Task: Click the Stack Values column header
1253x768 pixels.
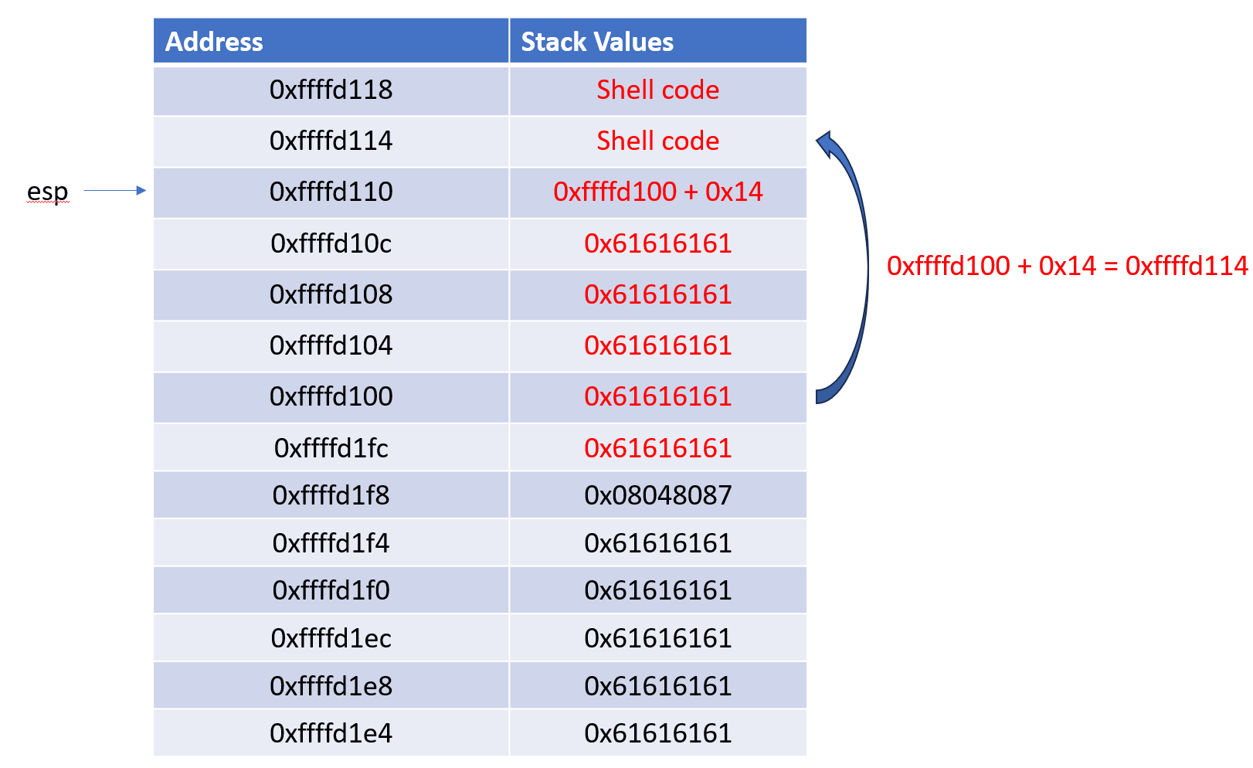Action: 597,42
